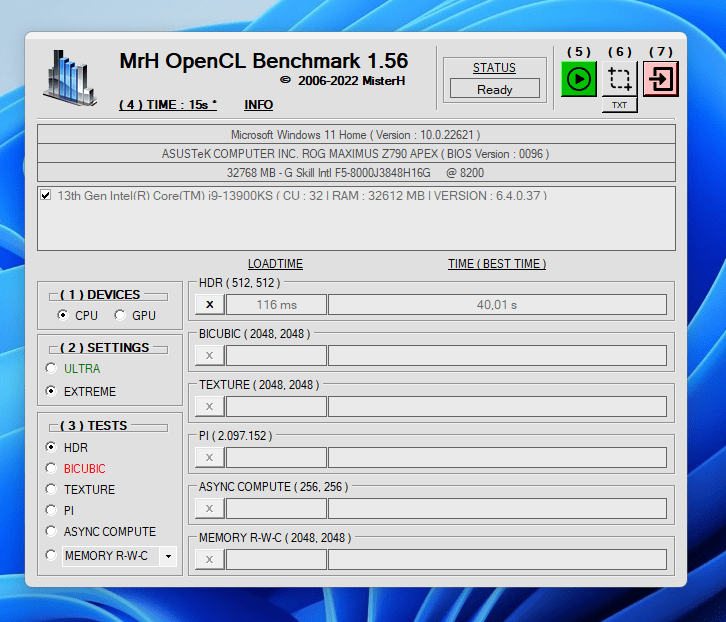Click the x button in ASYNC COMPUTE row

210,508
